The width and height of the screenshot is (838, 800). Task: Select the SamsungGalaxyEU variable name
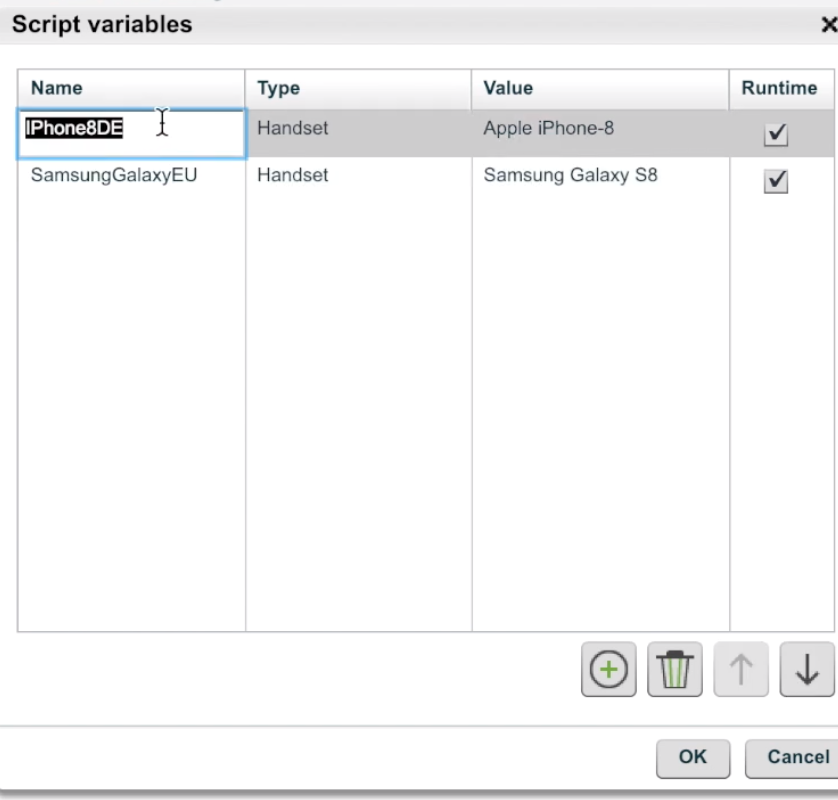[x=114, y=176]
